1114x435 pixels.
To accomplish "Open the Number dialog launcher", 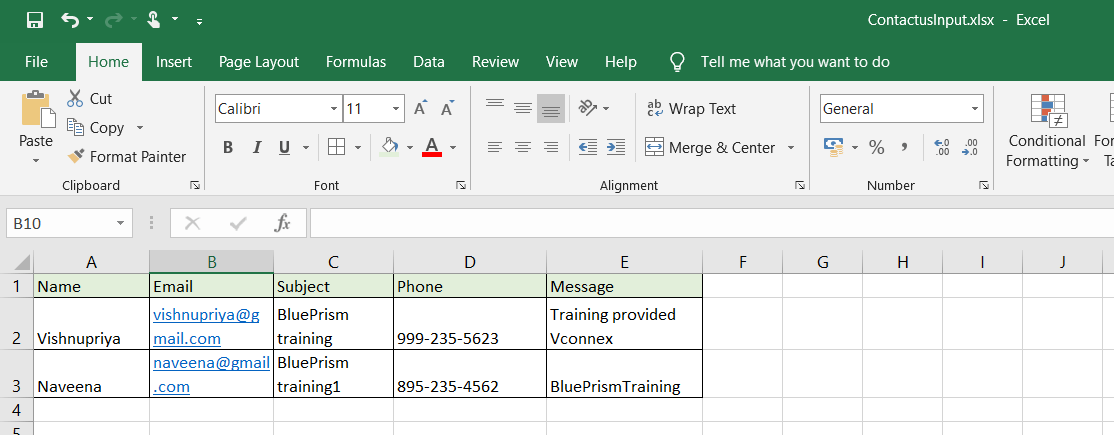I will tap(984, 186).
